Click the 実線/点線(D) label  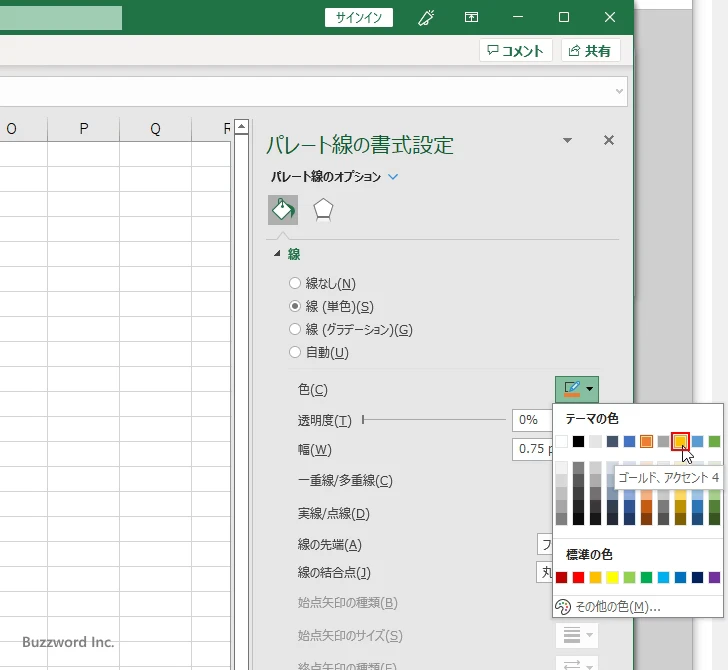(x=333, y=514)
